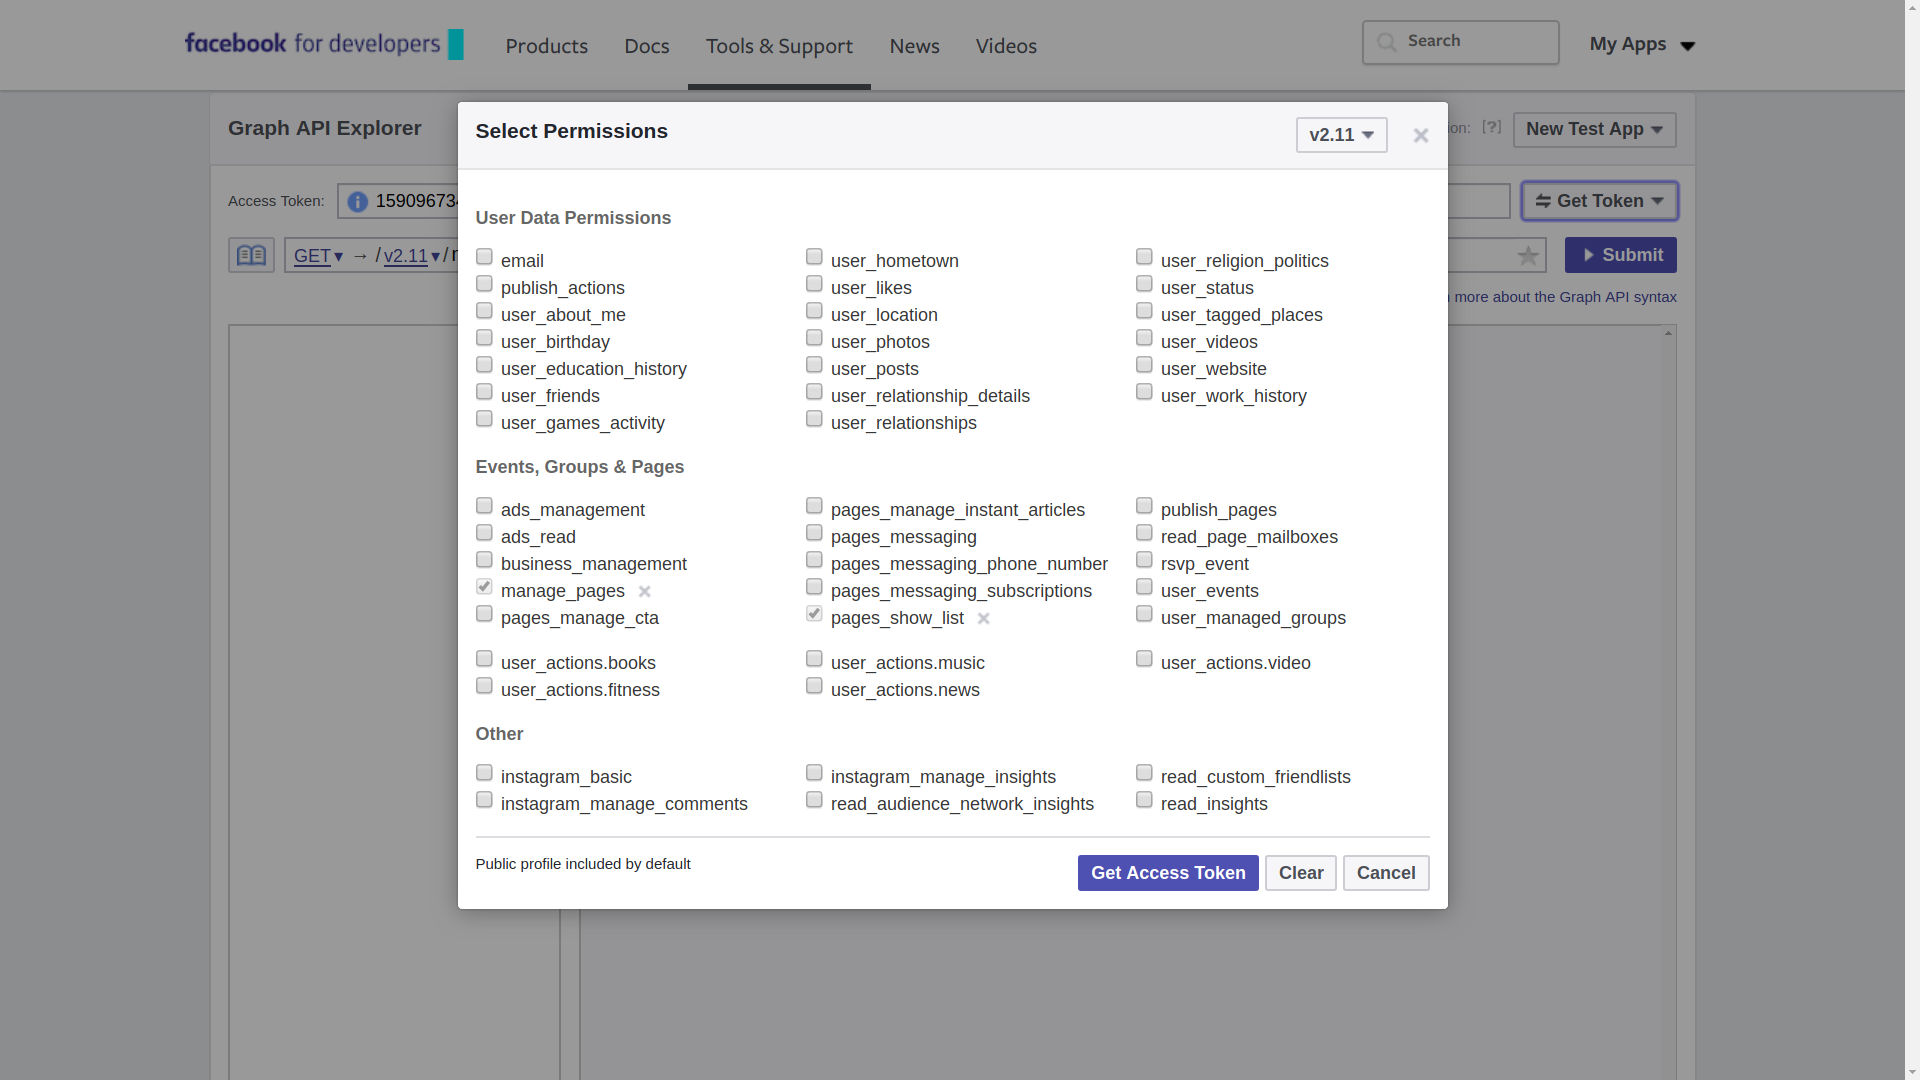This screenshot has height=1080, width=1920.
Task: Check the user_posts permission
Action: (x=814, y=365)
